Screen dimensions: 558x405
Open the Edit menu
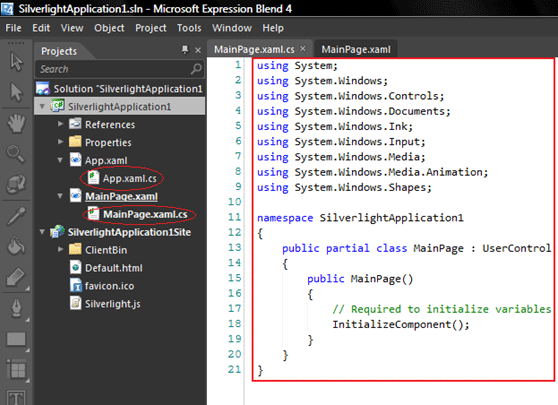tap(41, 28)
